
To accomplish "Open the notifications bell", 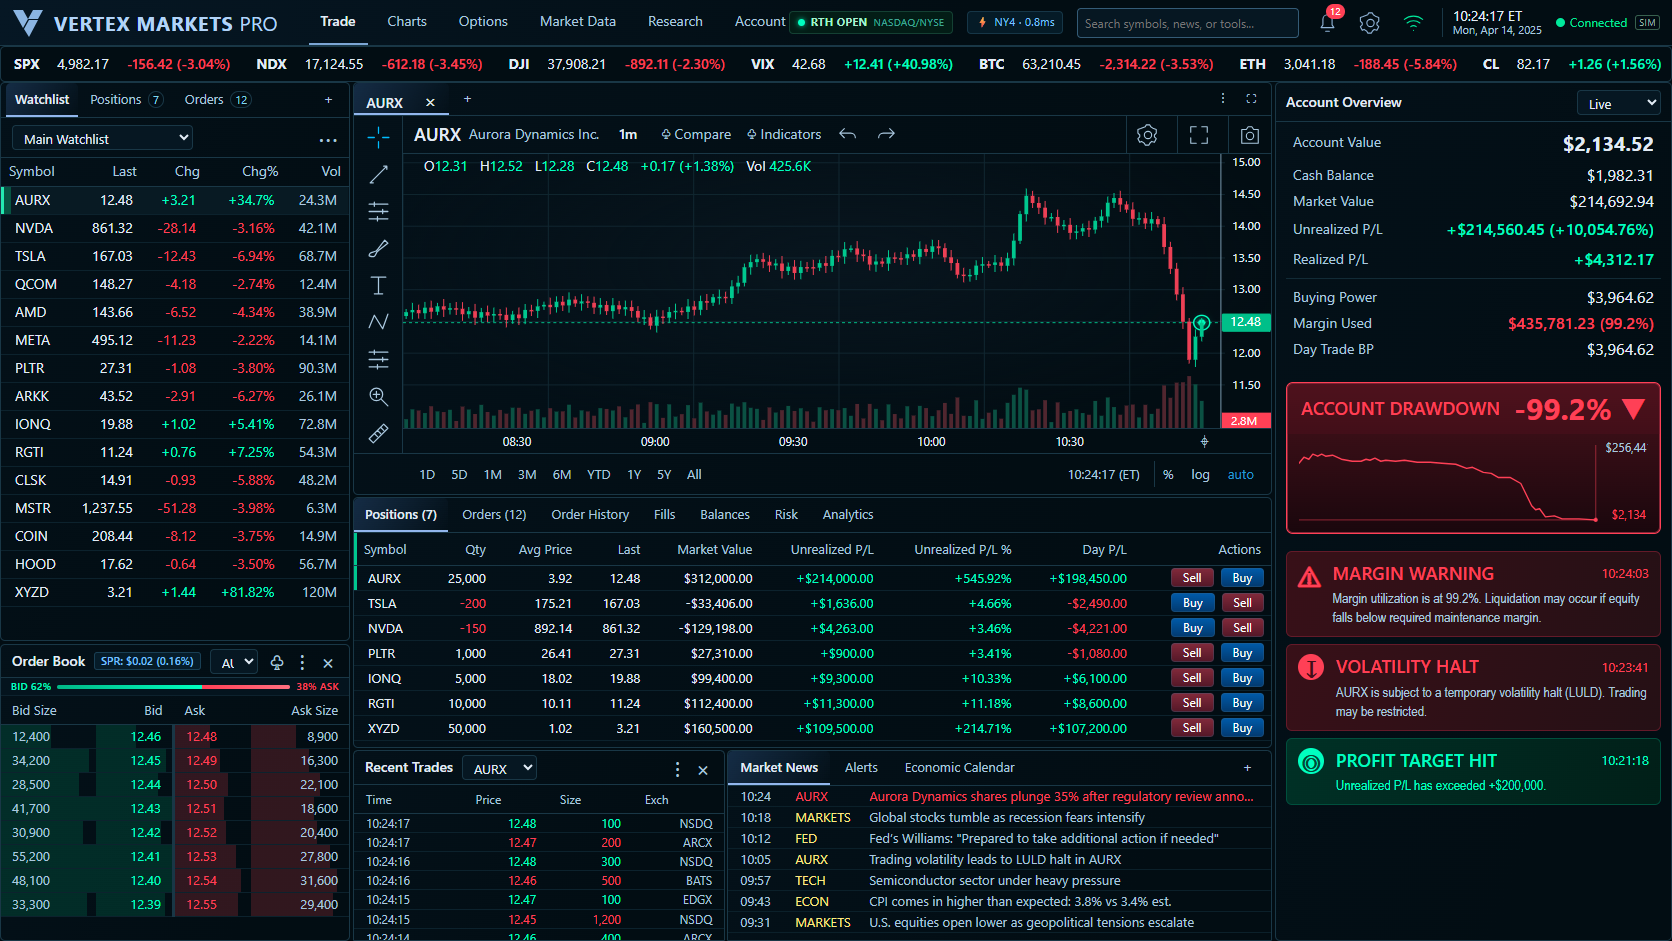I will point(1327,23).
